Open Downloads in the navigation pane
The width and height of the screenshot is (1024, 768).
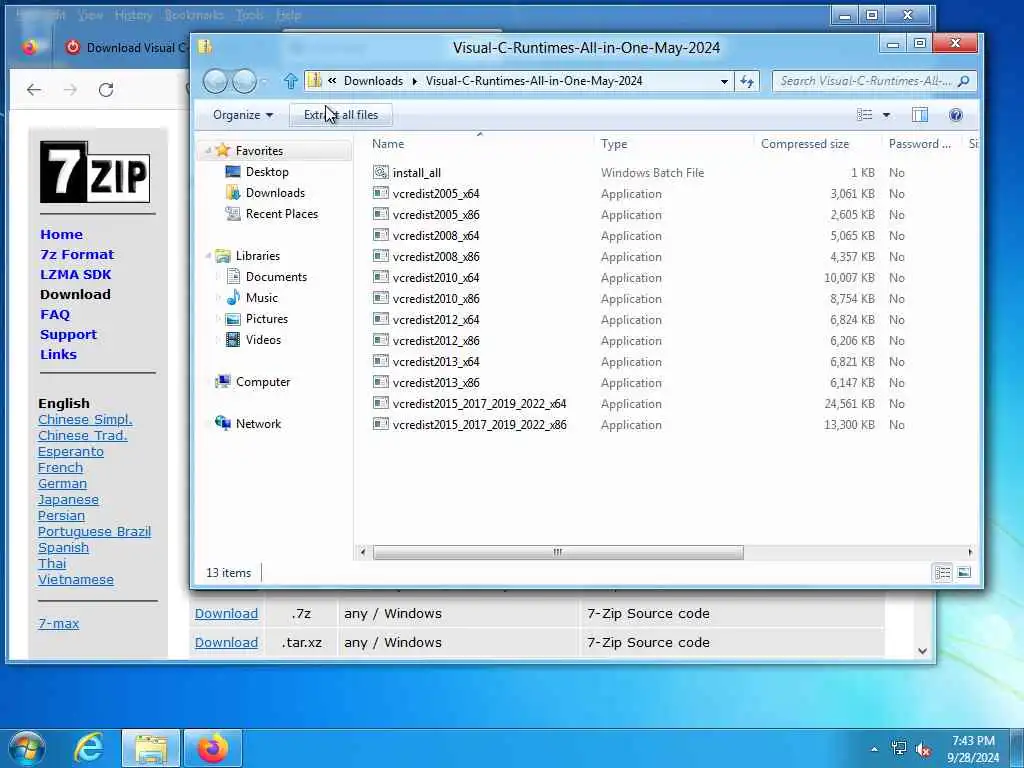tap(275, 193)
